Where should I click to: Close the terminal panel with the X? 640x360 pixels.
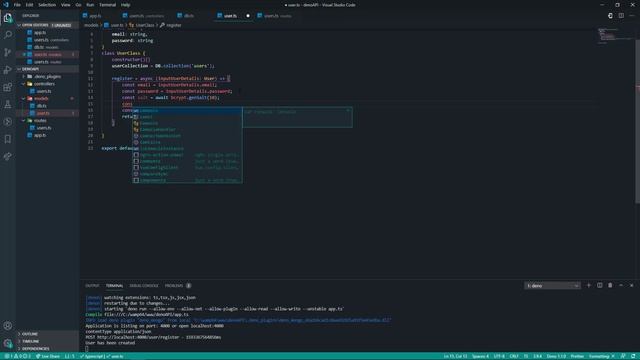632,285
